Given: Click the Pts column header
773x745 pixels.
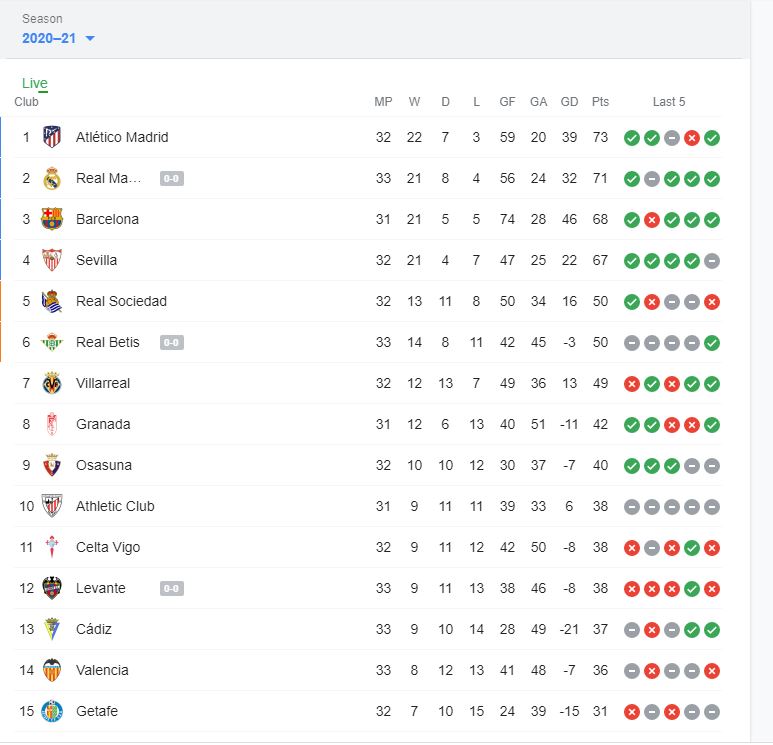Looking at the screenshot, I should [x=600, y=102].
